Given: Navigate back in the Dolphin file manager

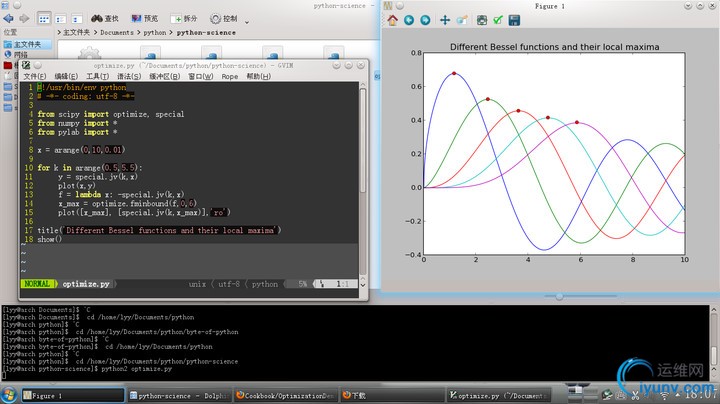Looking at the screenshot, I should 8,18.
